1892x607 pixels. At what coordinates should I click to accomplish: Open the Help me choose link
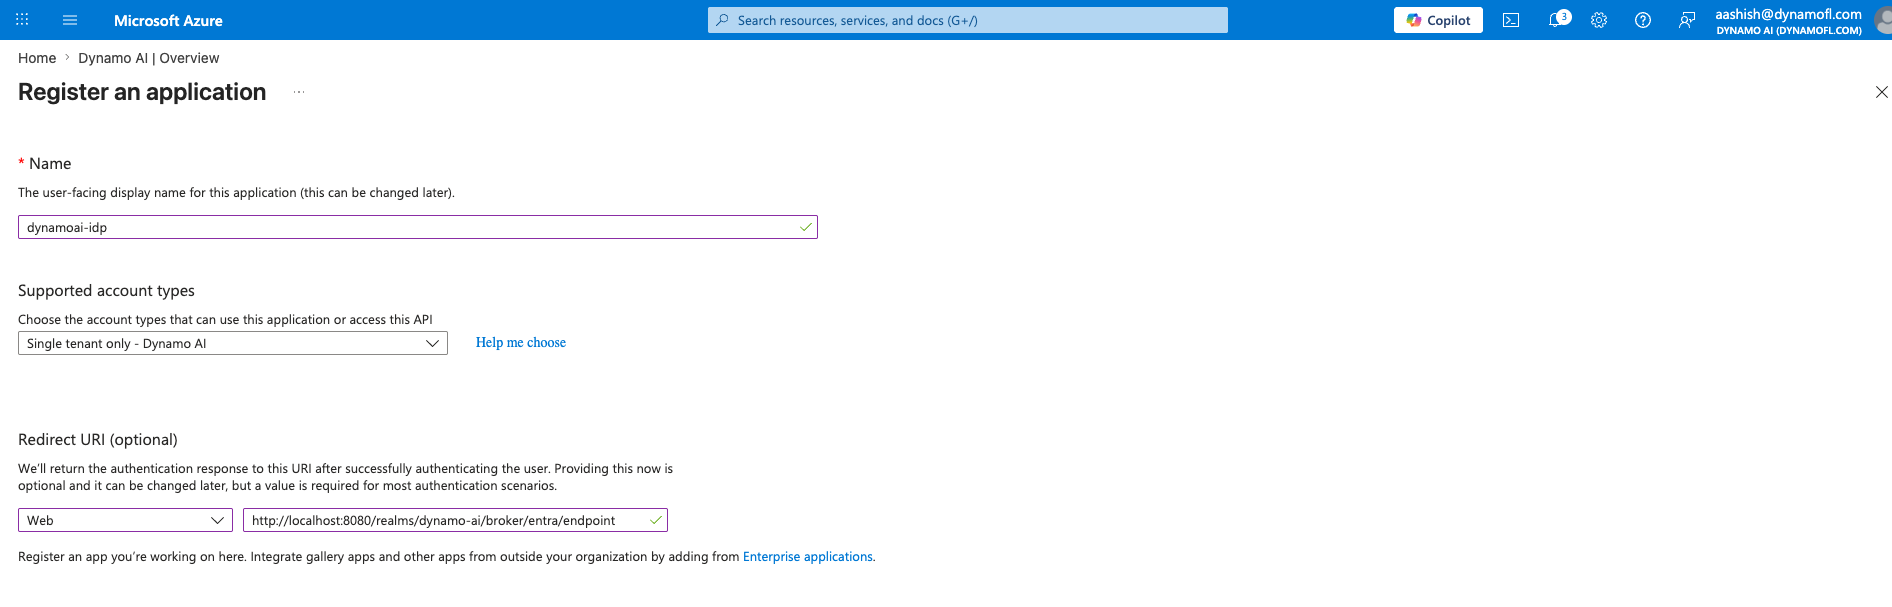coord(521,342)
